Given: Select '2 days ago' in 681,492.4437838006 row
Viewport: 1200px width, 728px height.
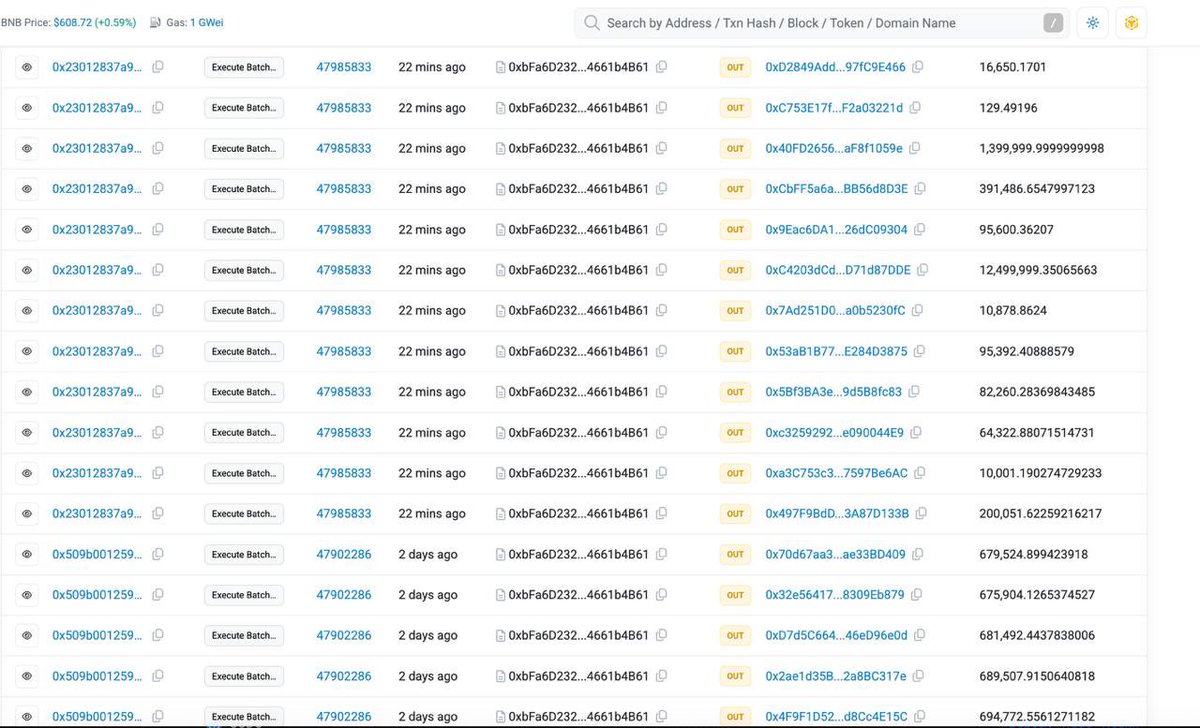Looking at the screenshot, I should click(428, 635).
